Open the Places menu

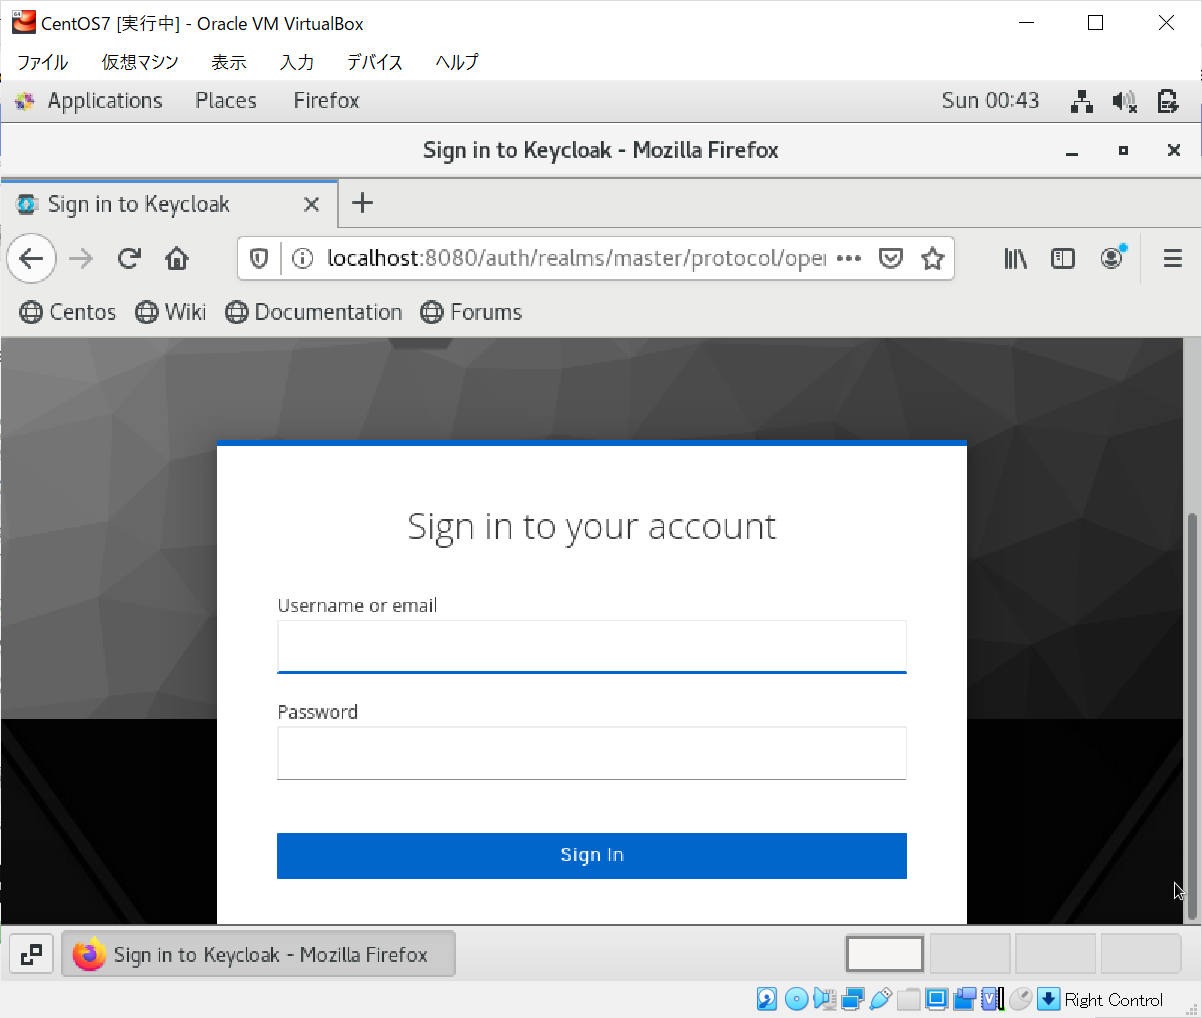226,101
